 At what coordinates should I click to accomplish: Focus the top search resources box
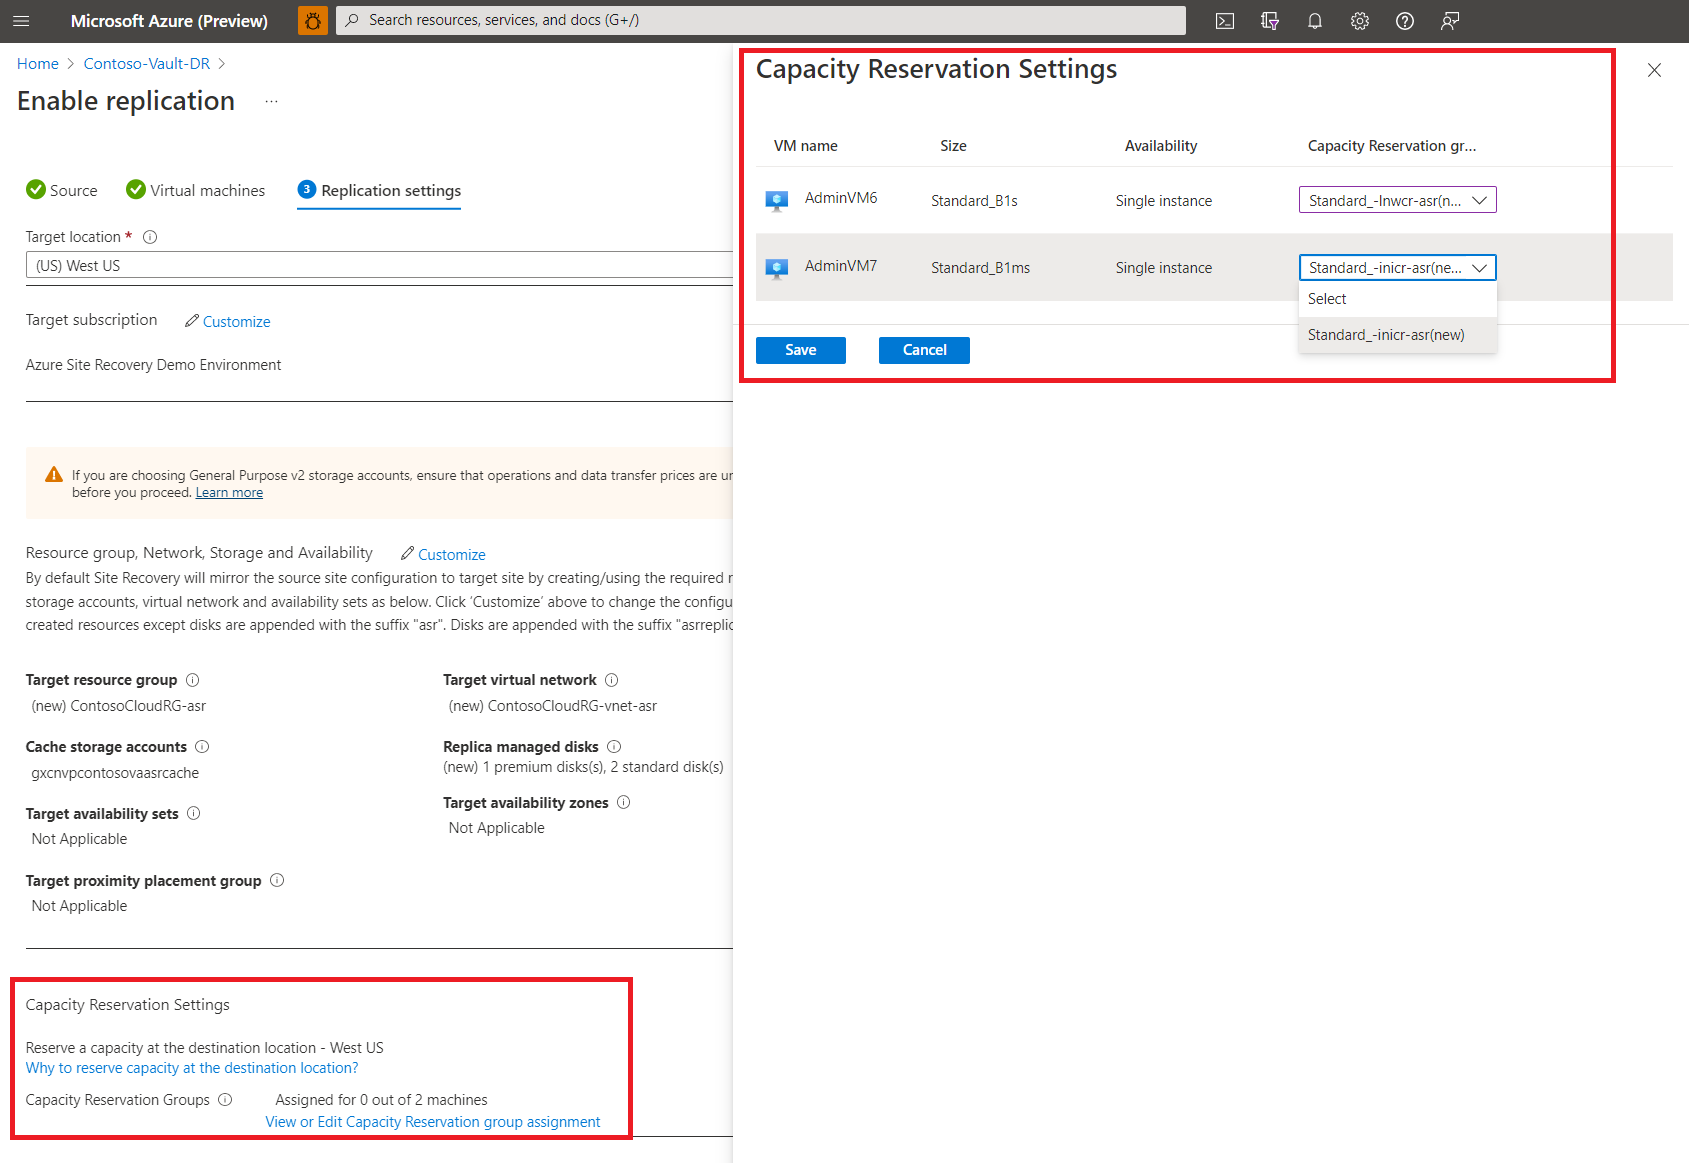point(761,20)
